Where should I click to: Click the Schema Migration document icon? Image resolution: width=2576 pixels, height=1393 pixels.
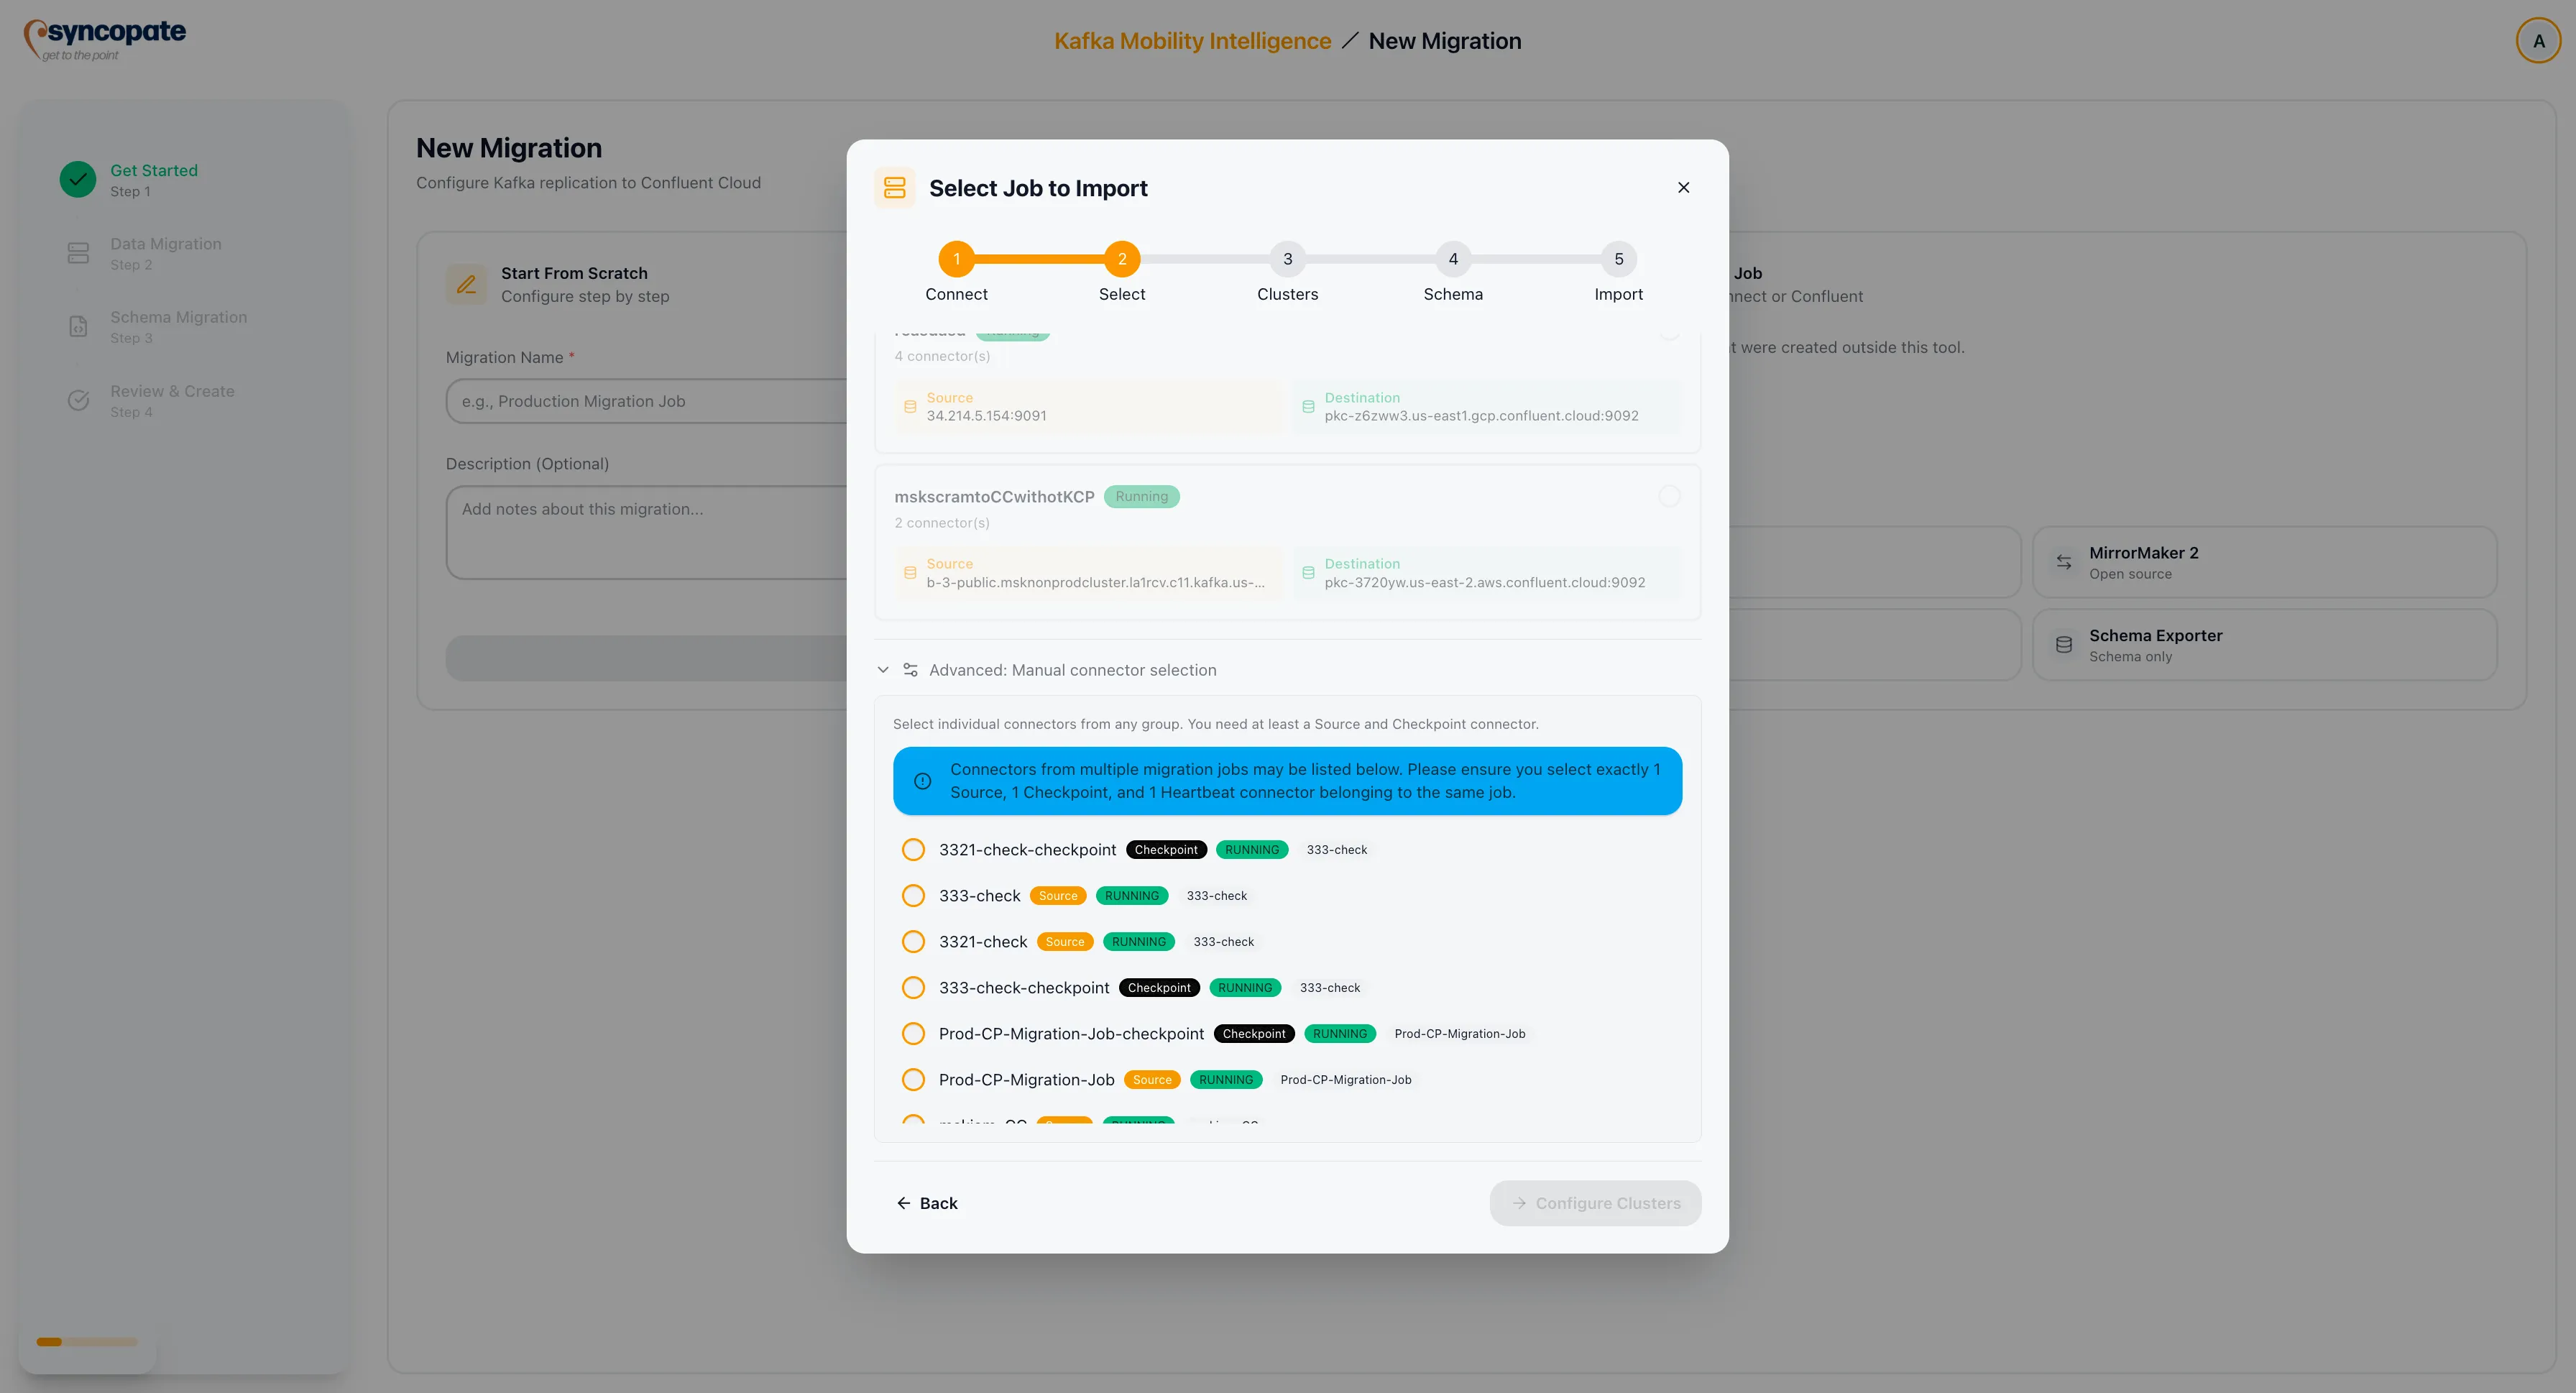(78, 326)
